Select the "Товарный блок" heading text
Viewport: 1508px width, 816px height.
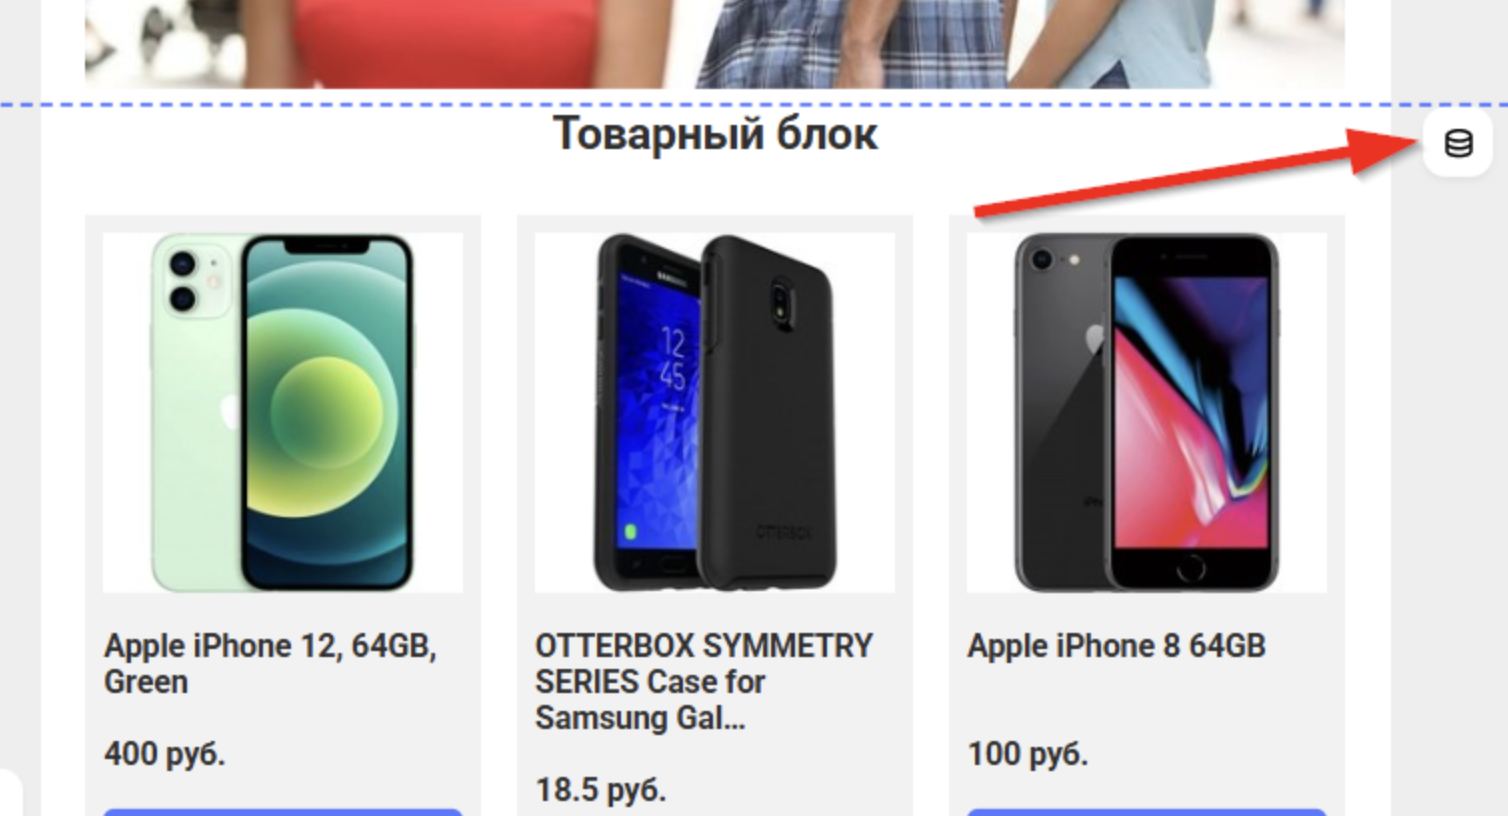click(x=716, y=133)
